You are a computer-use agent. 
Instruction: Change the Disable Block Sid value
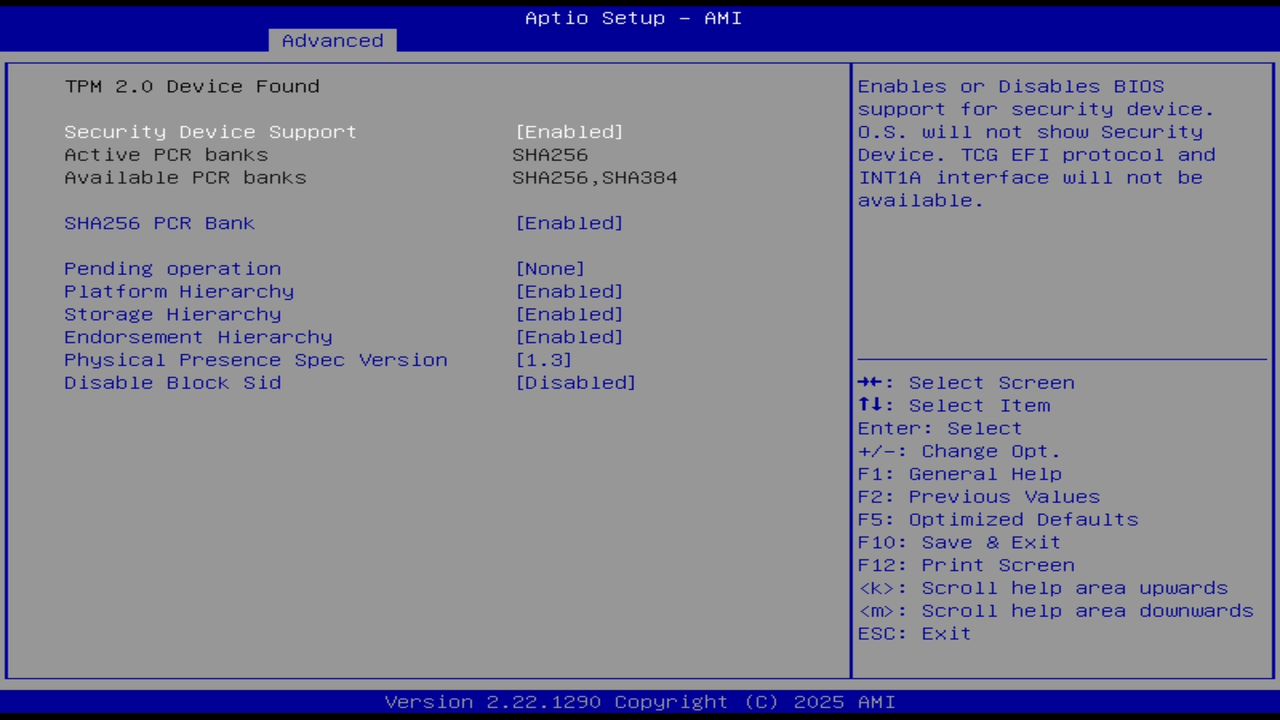point(172,382)
